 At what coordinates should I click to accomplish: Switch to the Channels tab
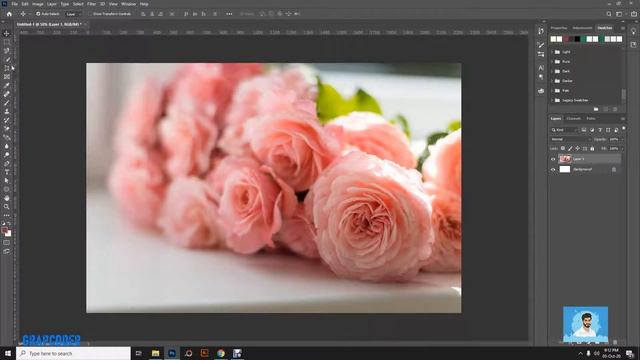[573, 119]
